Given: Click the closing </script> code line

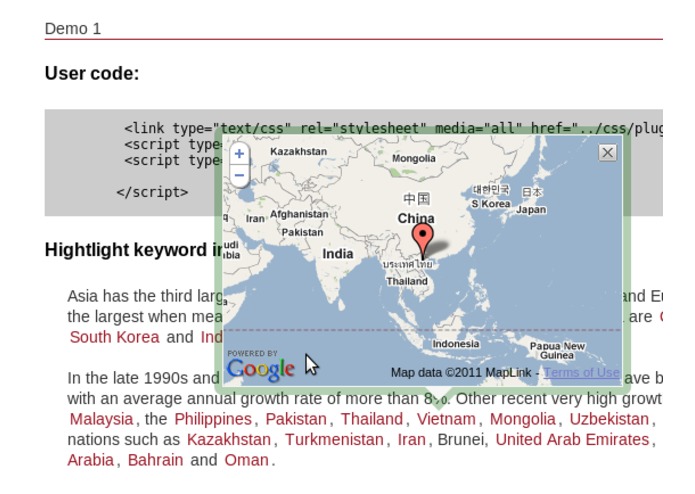Looking at the screenshot, I should click(152, 192).
